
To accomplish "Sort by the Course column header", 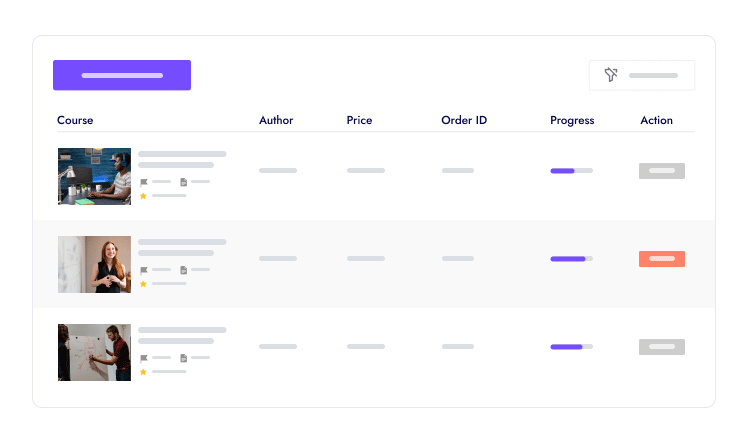I will [x=75, y=120].
